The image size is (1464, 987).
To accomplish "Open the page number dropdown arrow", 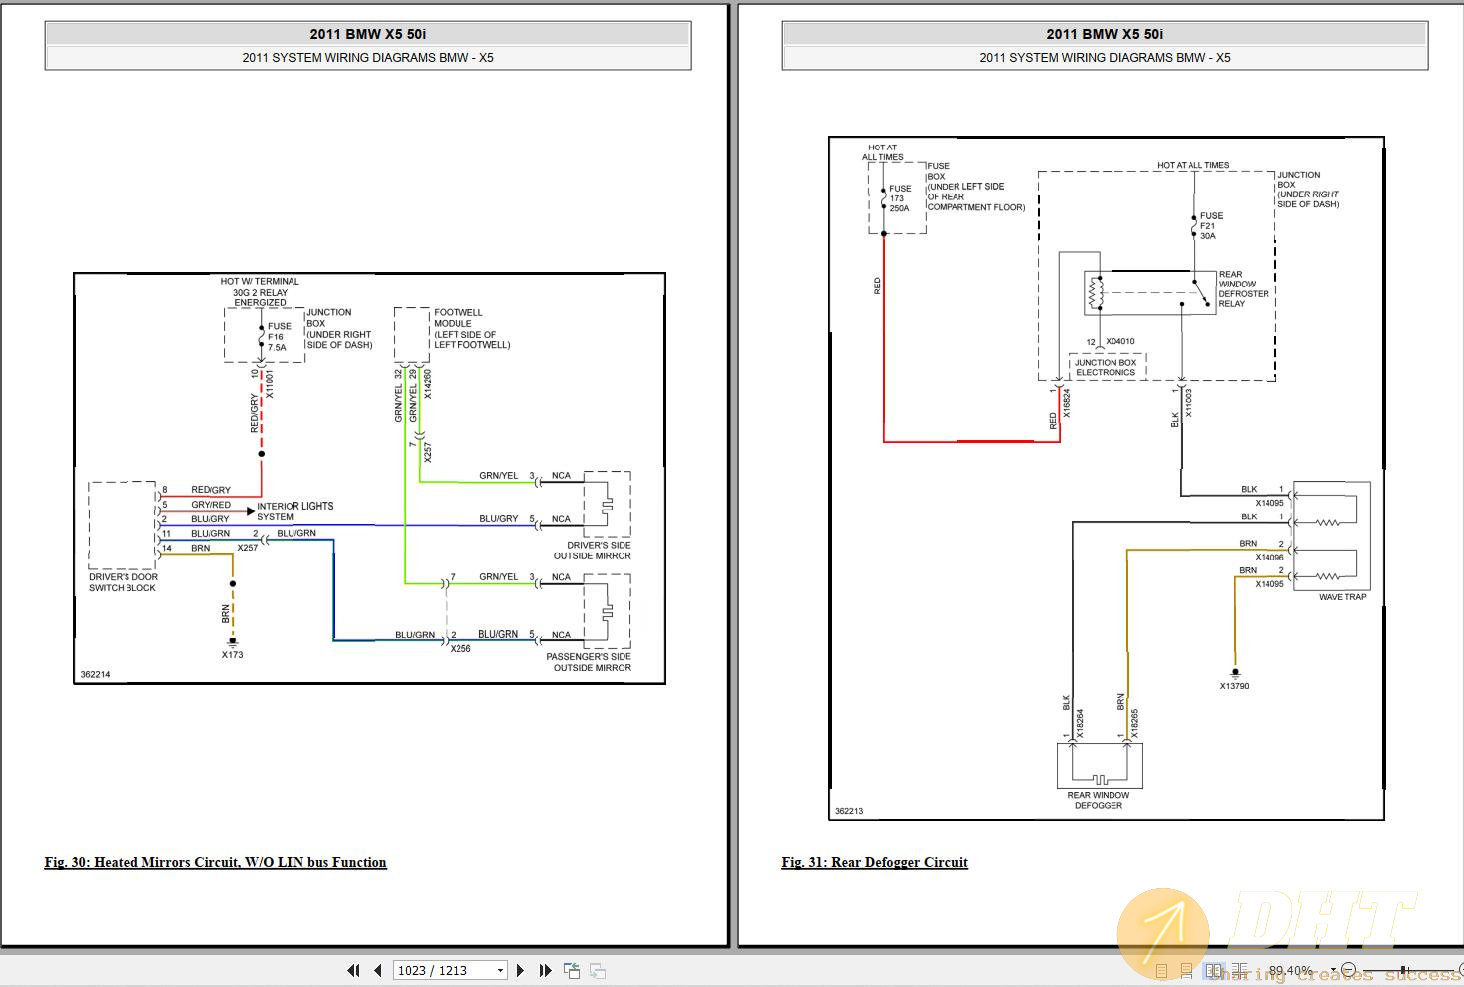I will (x=500, y=970).
